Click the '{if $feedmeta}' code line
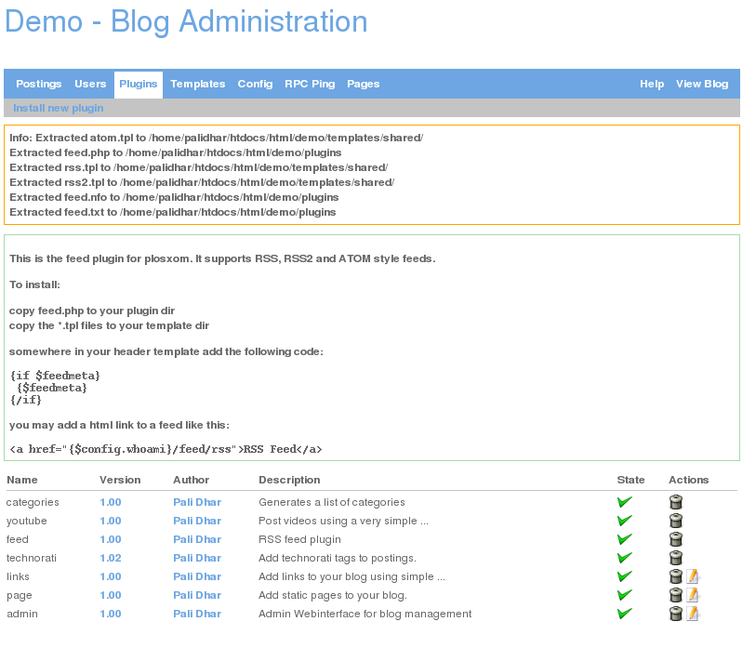 (55, 375)
